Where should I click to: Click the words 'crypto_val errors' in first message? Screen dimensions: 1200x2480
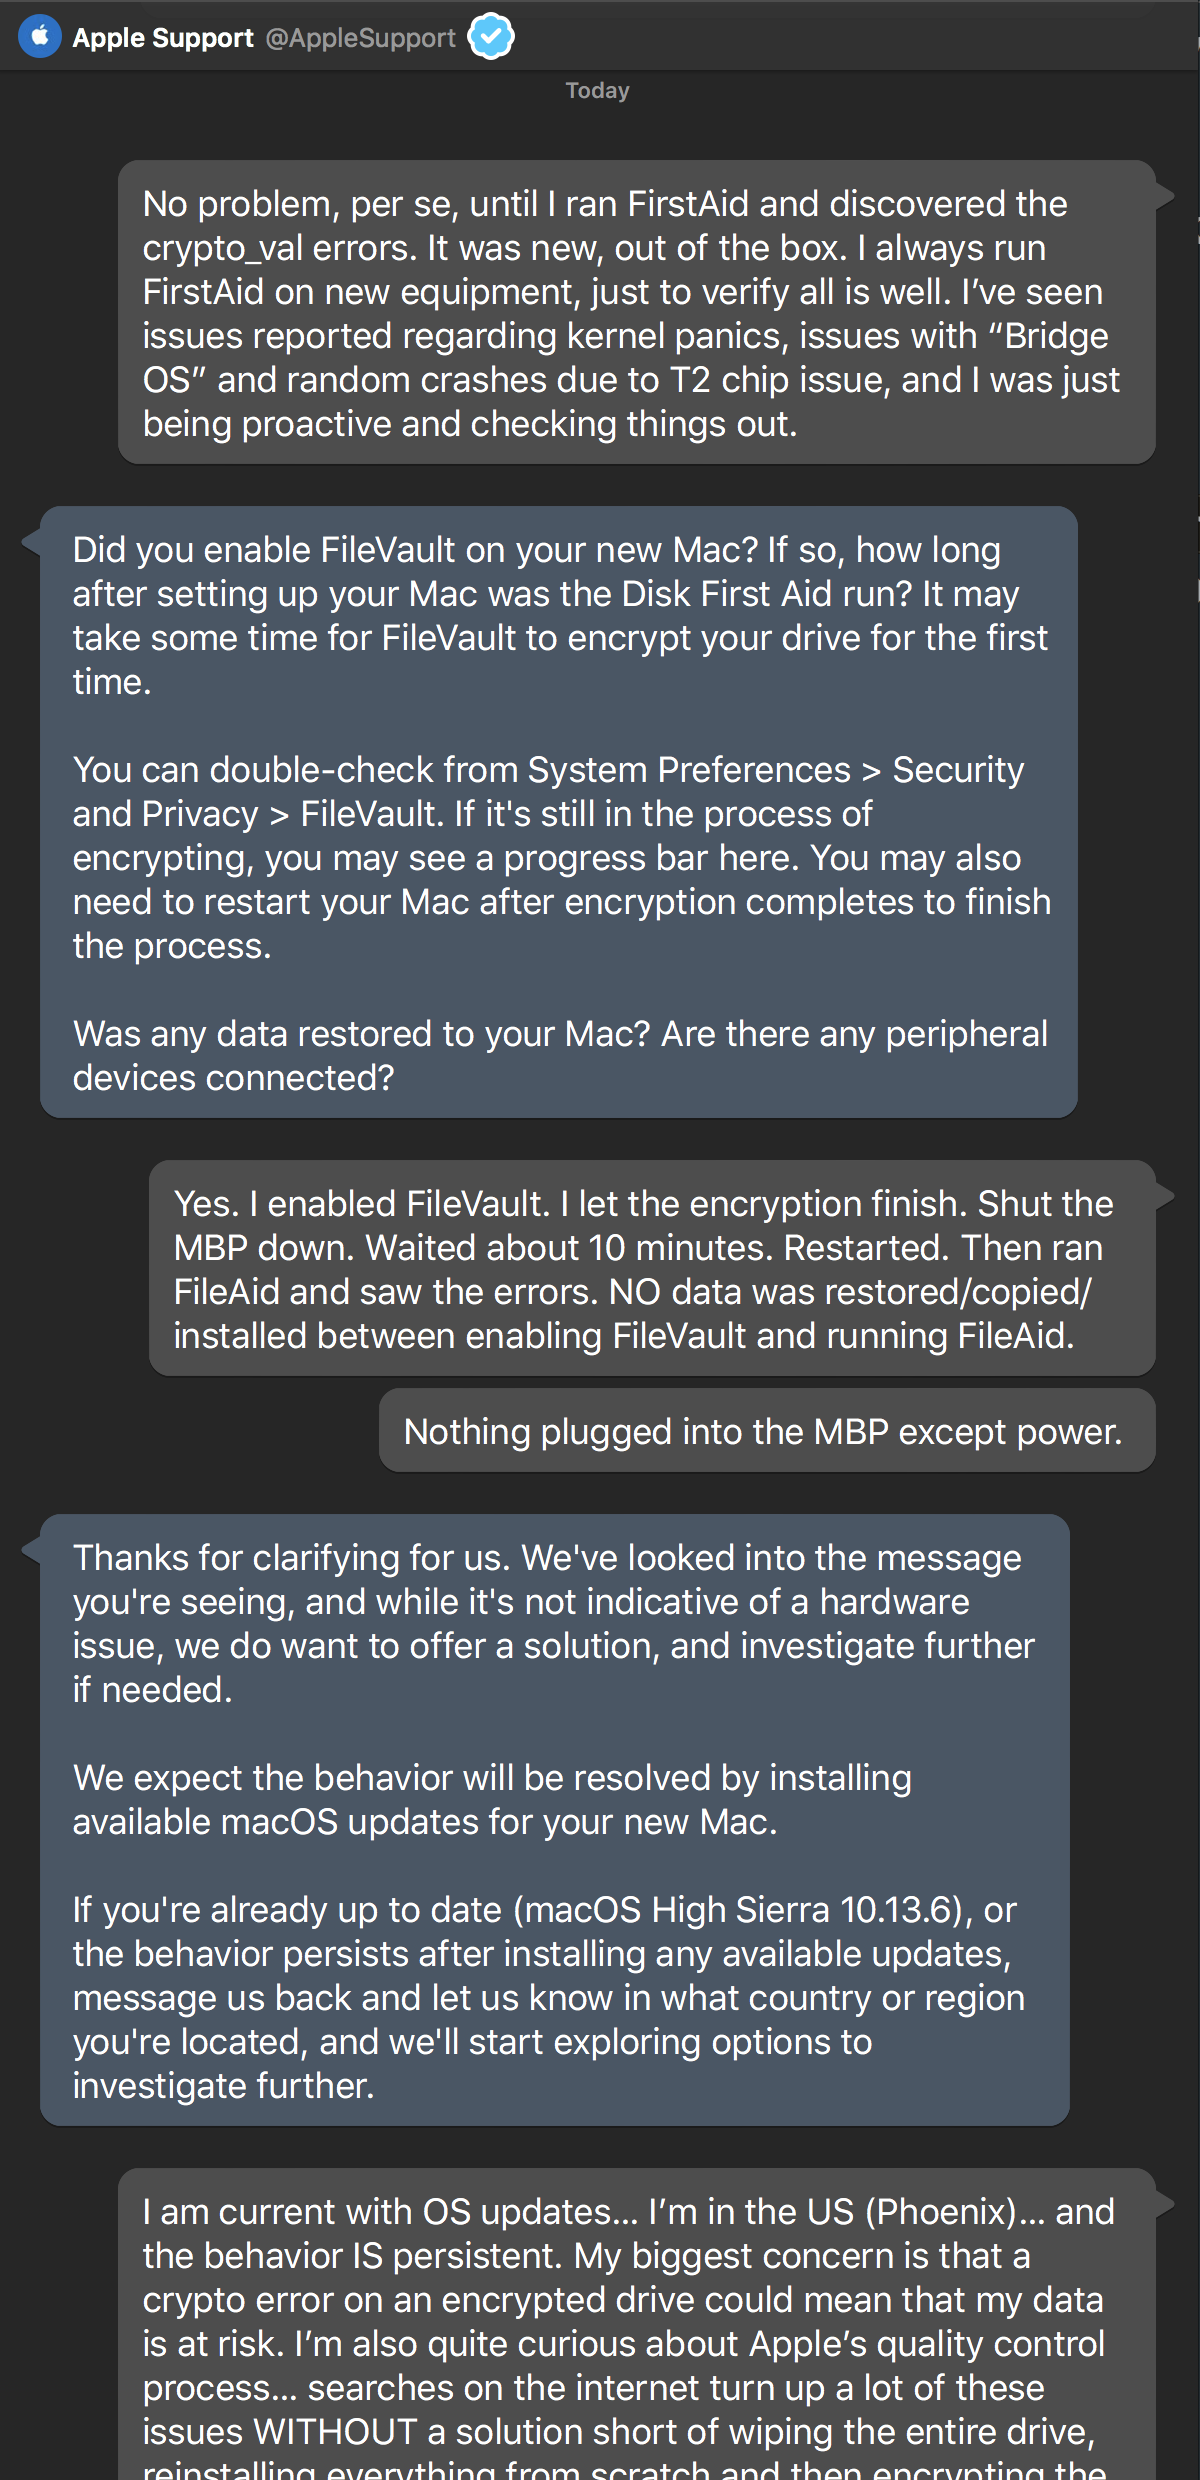tap(280, 248)
